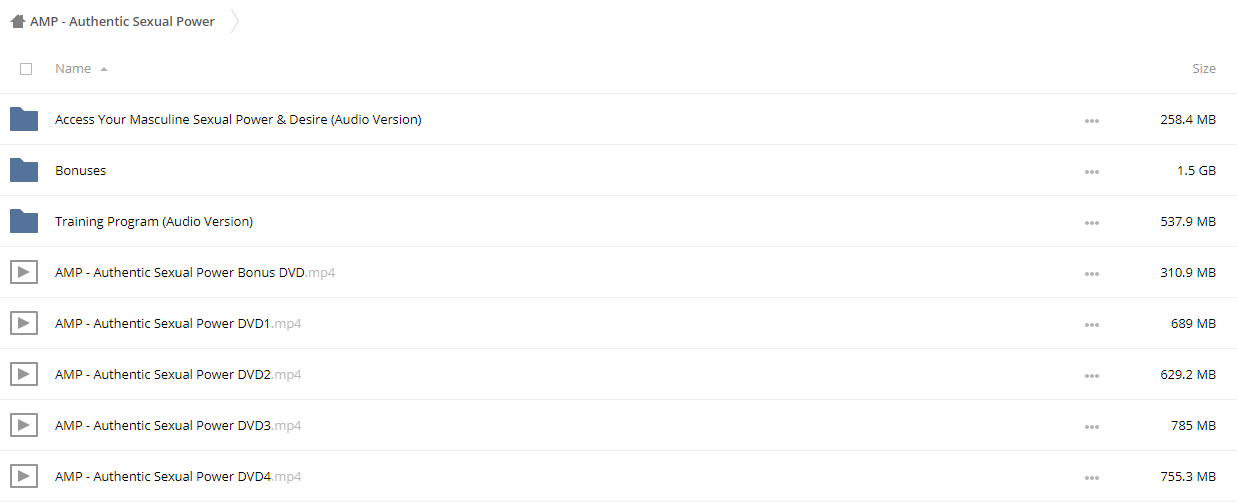Click the Access Your Masculine folder icon
The image size is (1237, 502).
tap(24, 120)
